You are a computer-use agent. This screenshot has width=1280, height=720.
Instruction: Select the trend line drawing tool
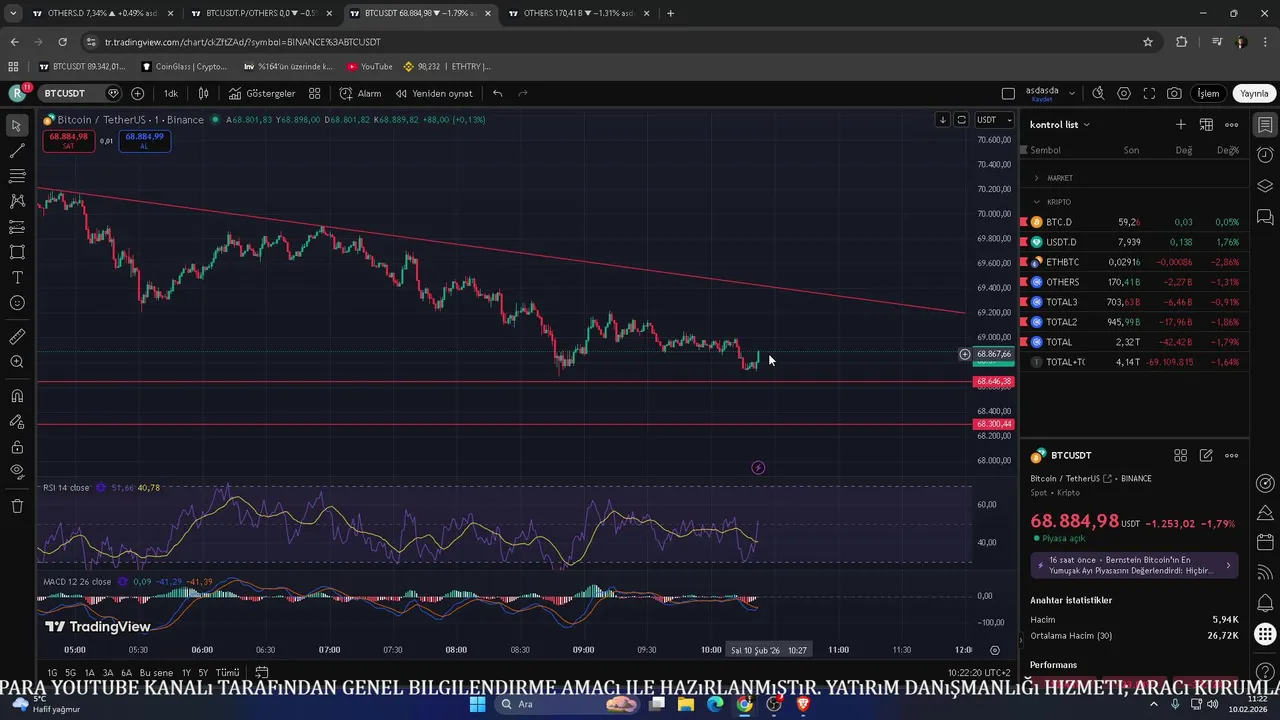coord(17,151)
